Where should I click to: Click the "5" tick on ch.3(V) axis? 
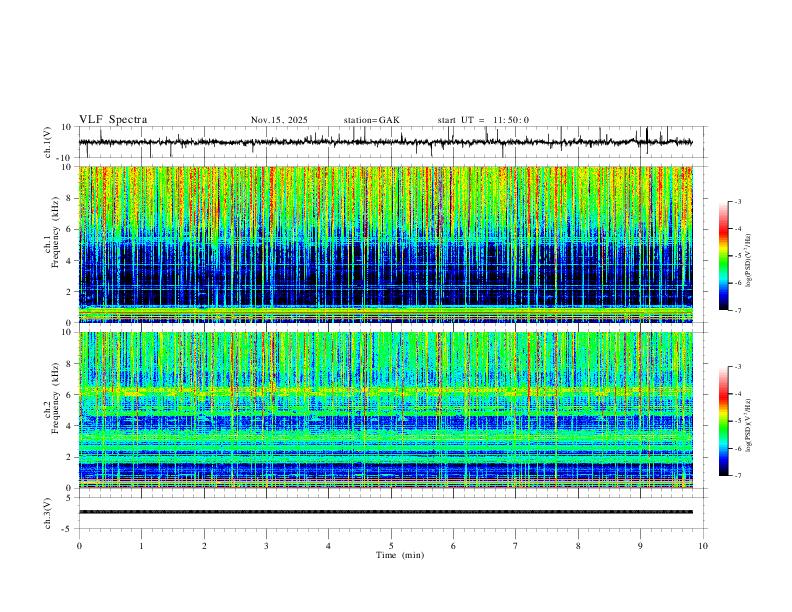pos(70,497)
